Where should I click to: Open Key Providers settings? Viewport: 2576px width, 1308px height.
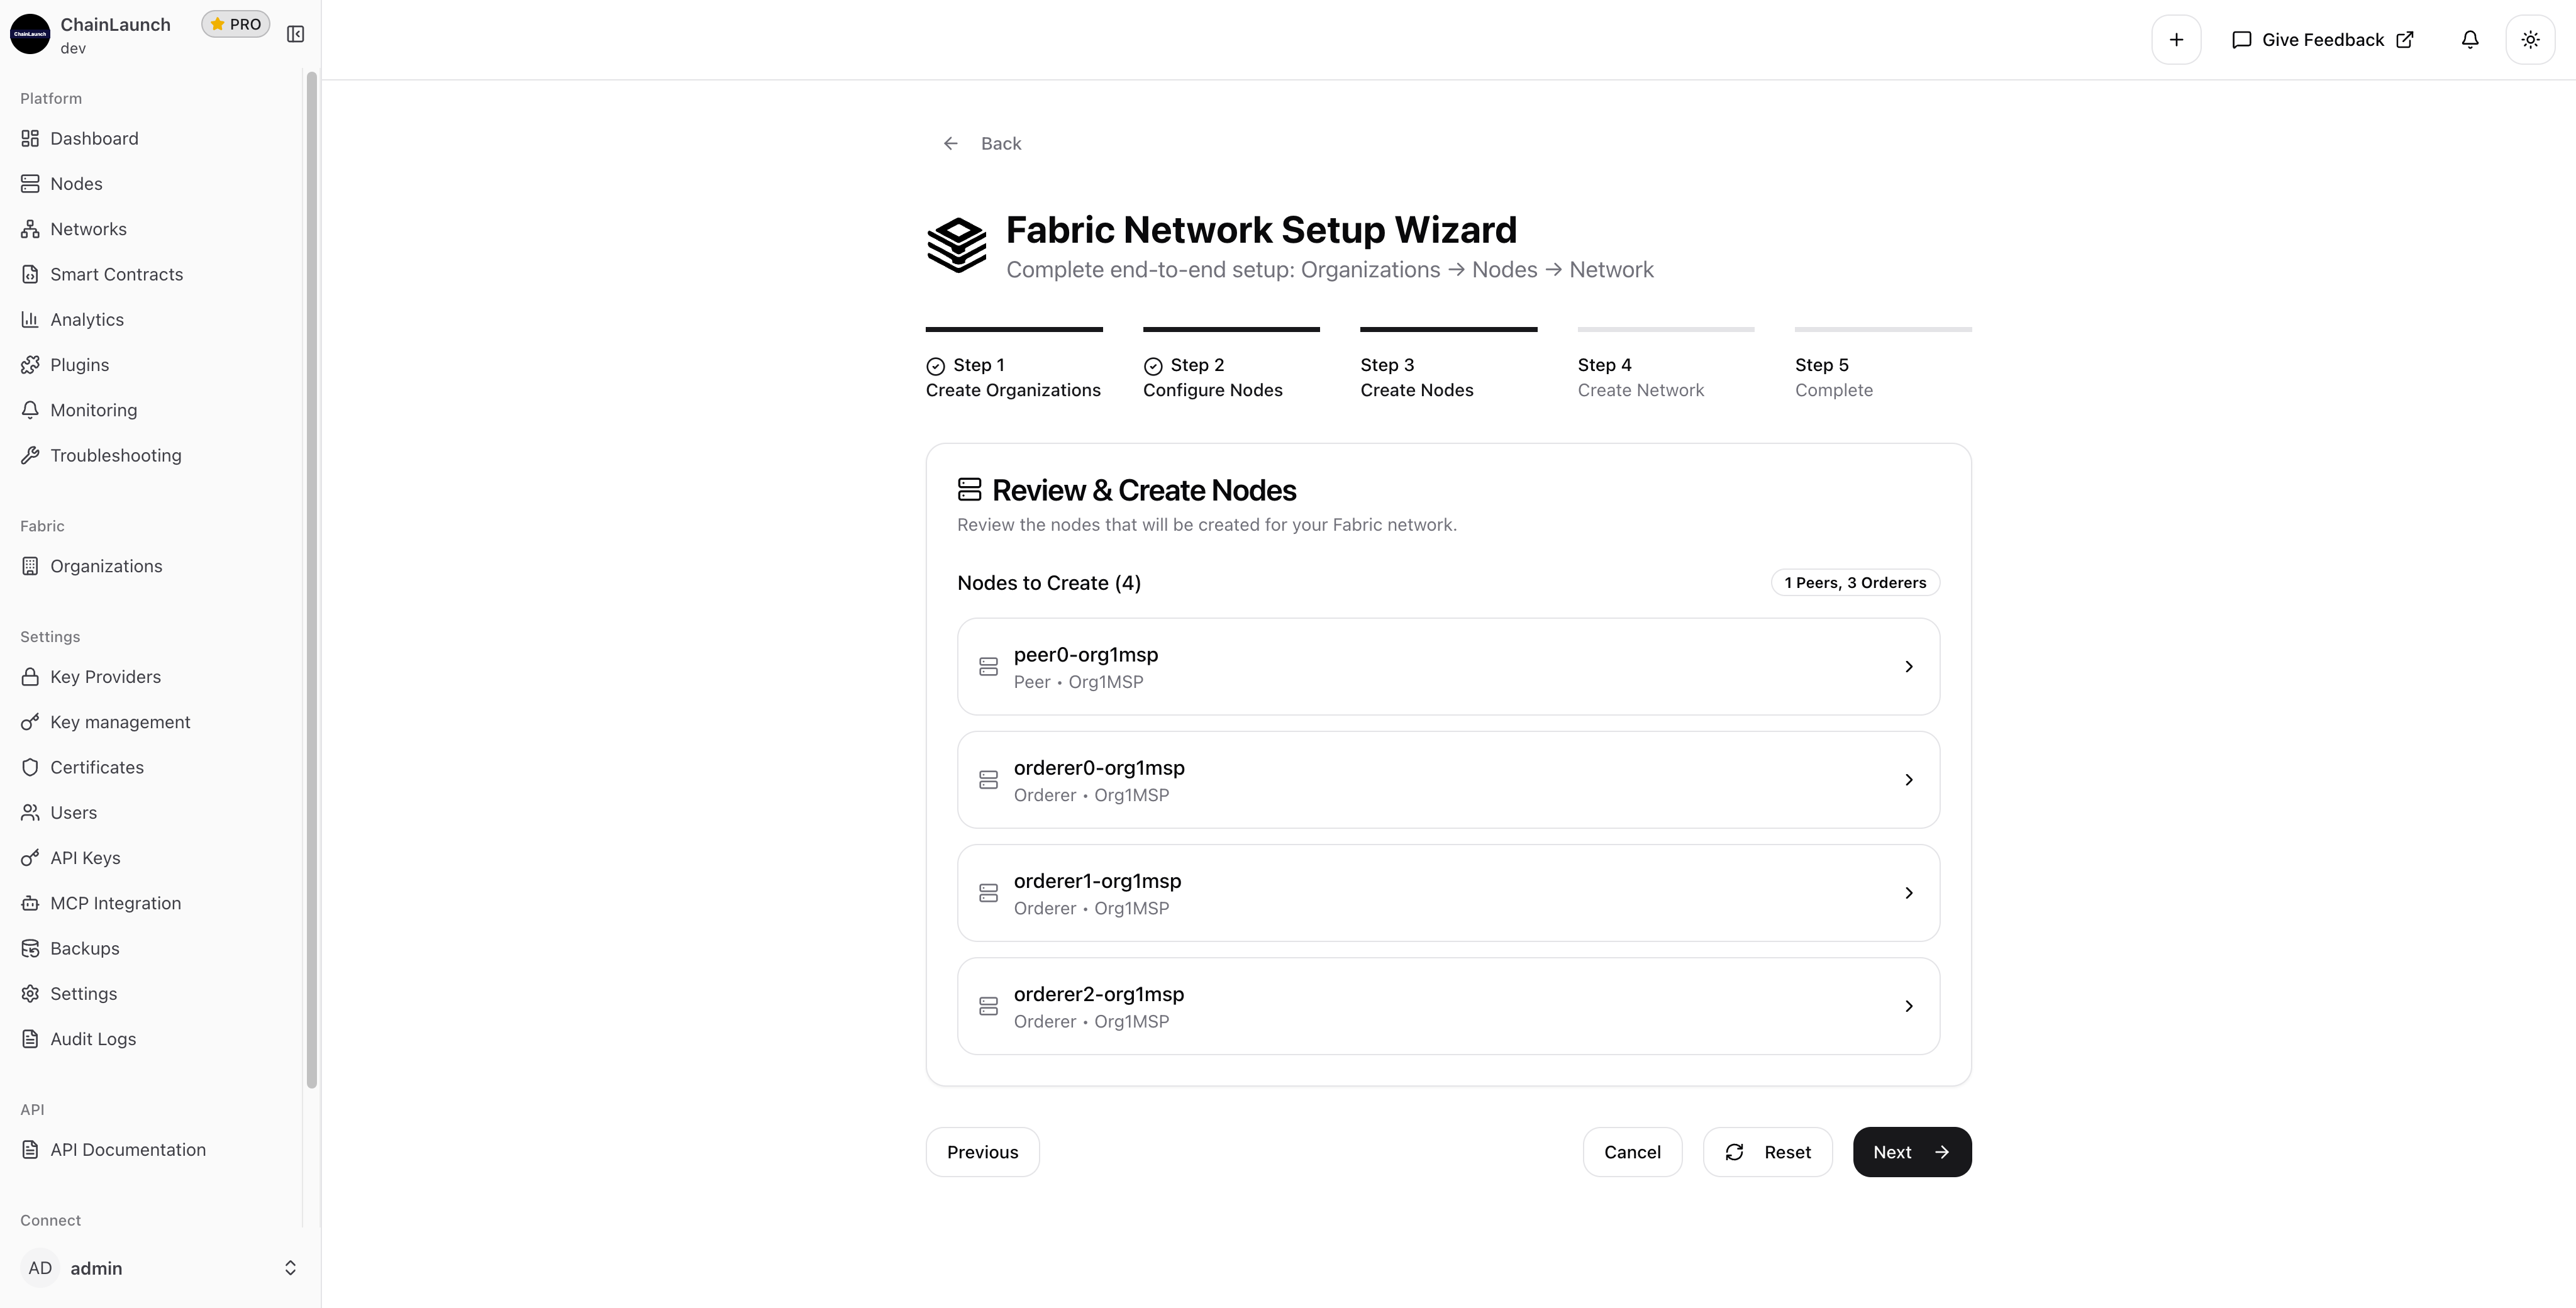point(105,676)
